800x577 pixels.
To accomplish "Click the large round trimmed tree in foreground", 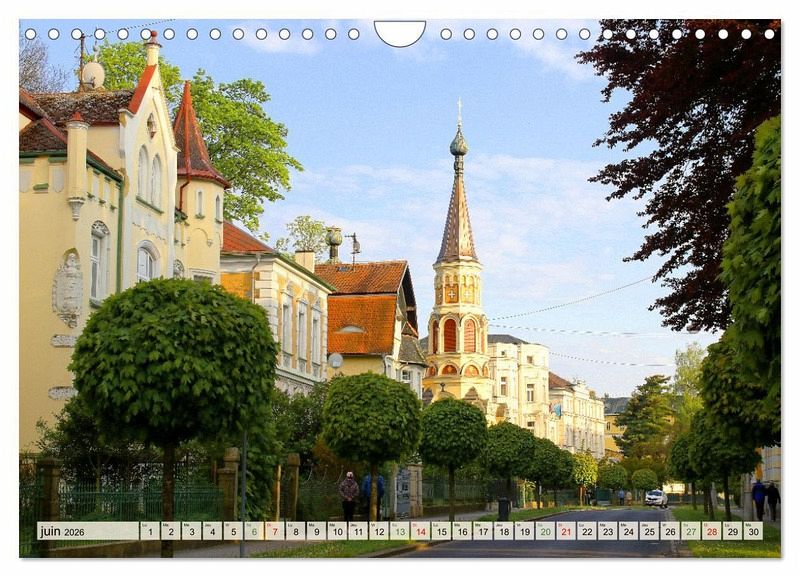I will [173, 362].
